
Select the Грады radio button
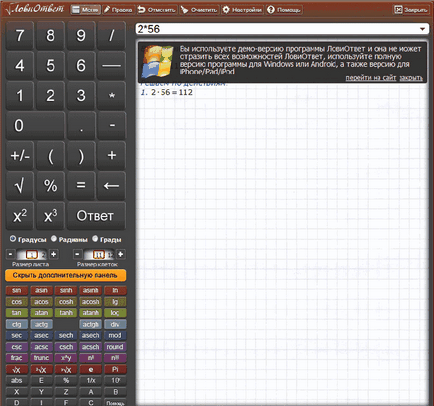[95, 239]
